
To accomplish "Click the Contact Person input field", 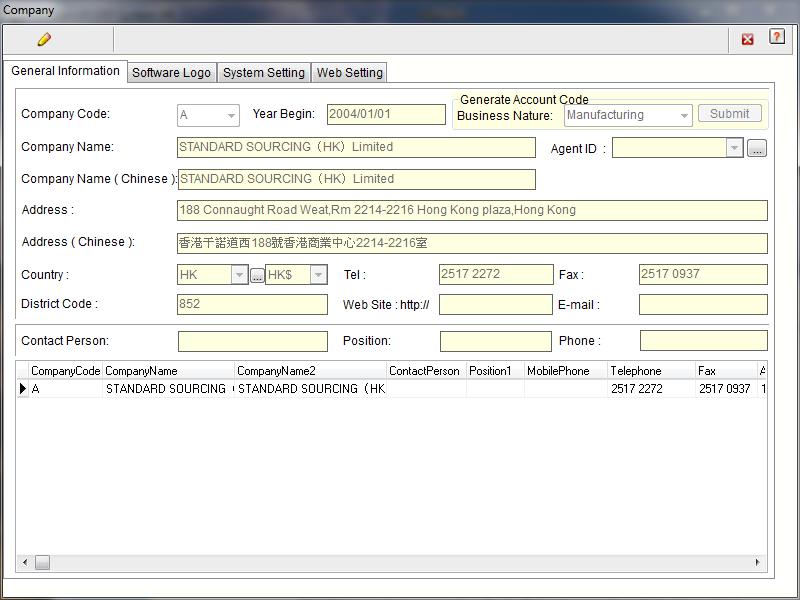I will coord(253,341).
